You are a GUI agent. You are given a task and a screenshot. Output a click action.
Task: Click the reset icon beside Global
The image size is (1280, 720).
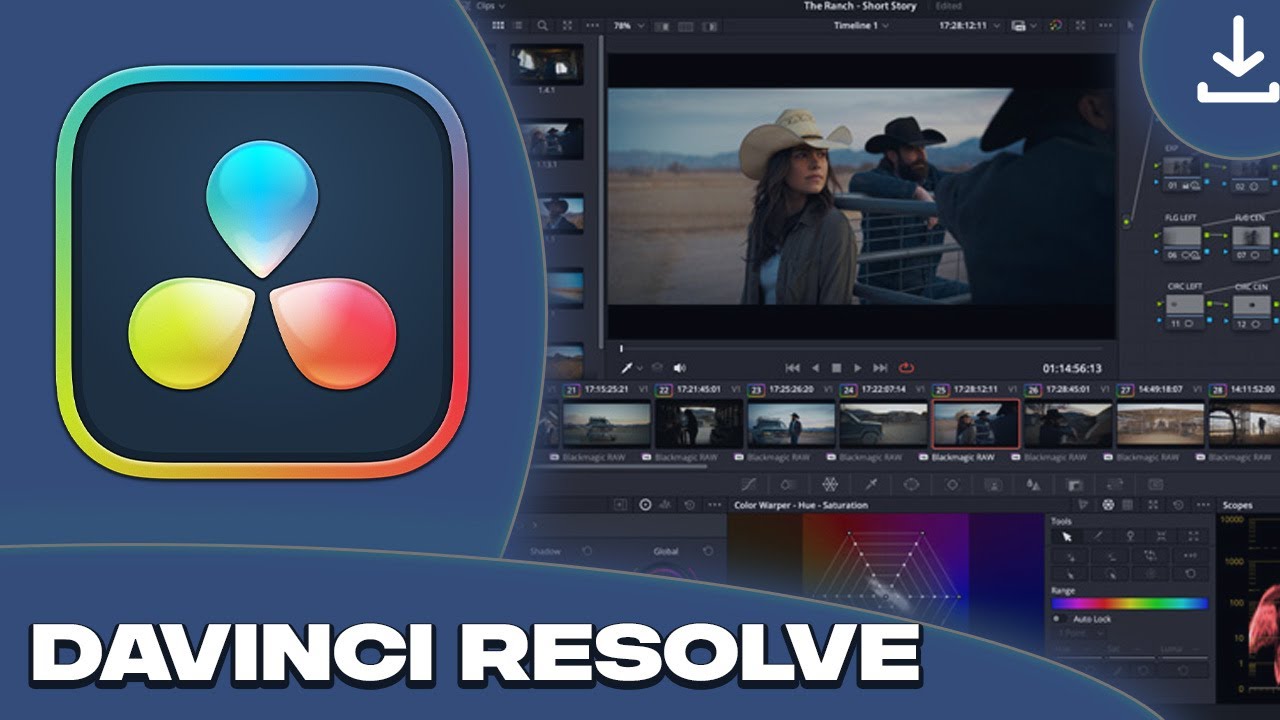tap(707, 551)
